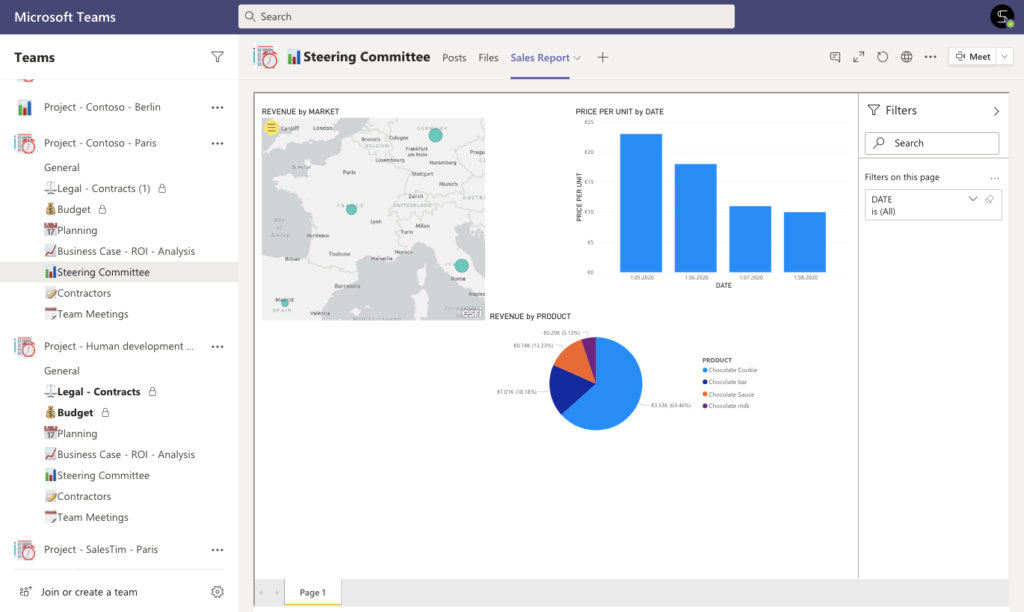Click the Project - Human development team icon

pyautogui.click(x=25, y=347)
